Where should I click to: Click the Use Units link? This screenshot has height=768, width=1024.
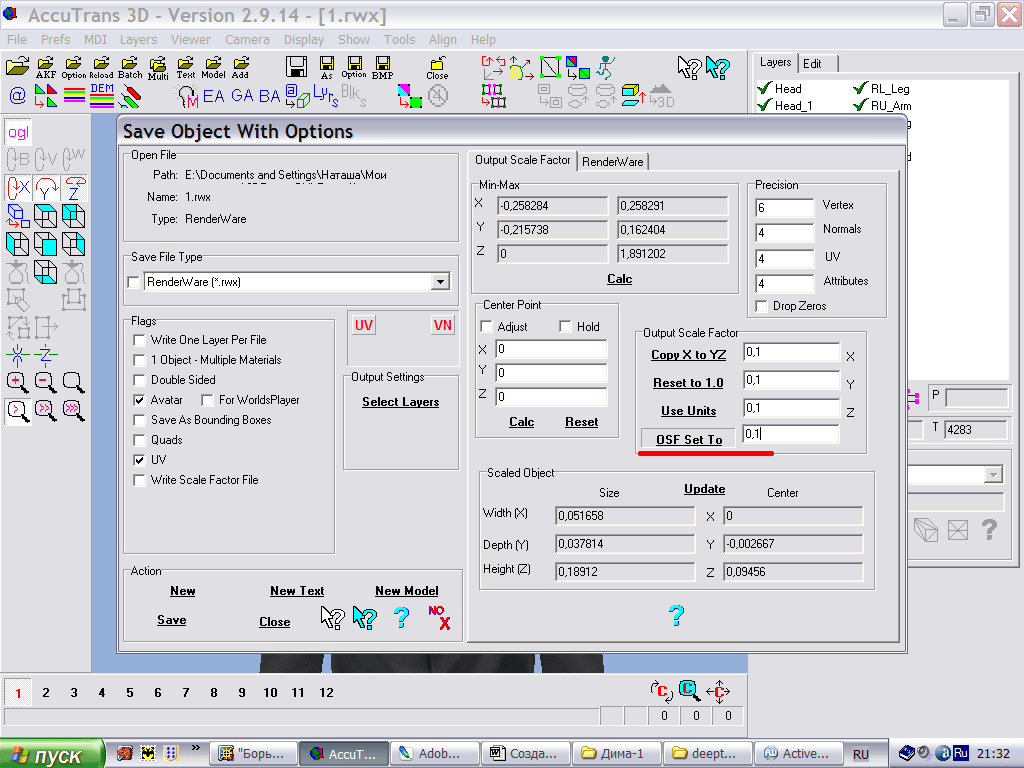[x=688, y=411]
